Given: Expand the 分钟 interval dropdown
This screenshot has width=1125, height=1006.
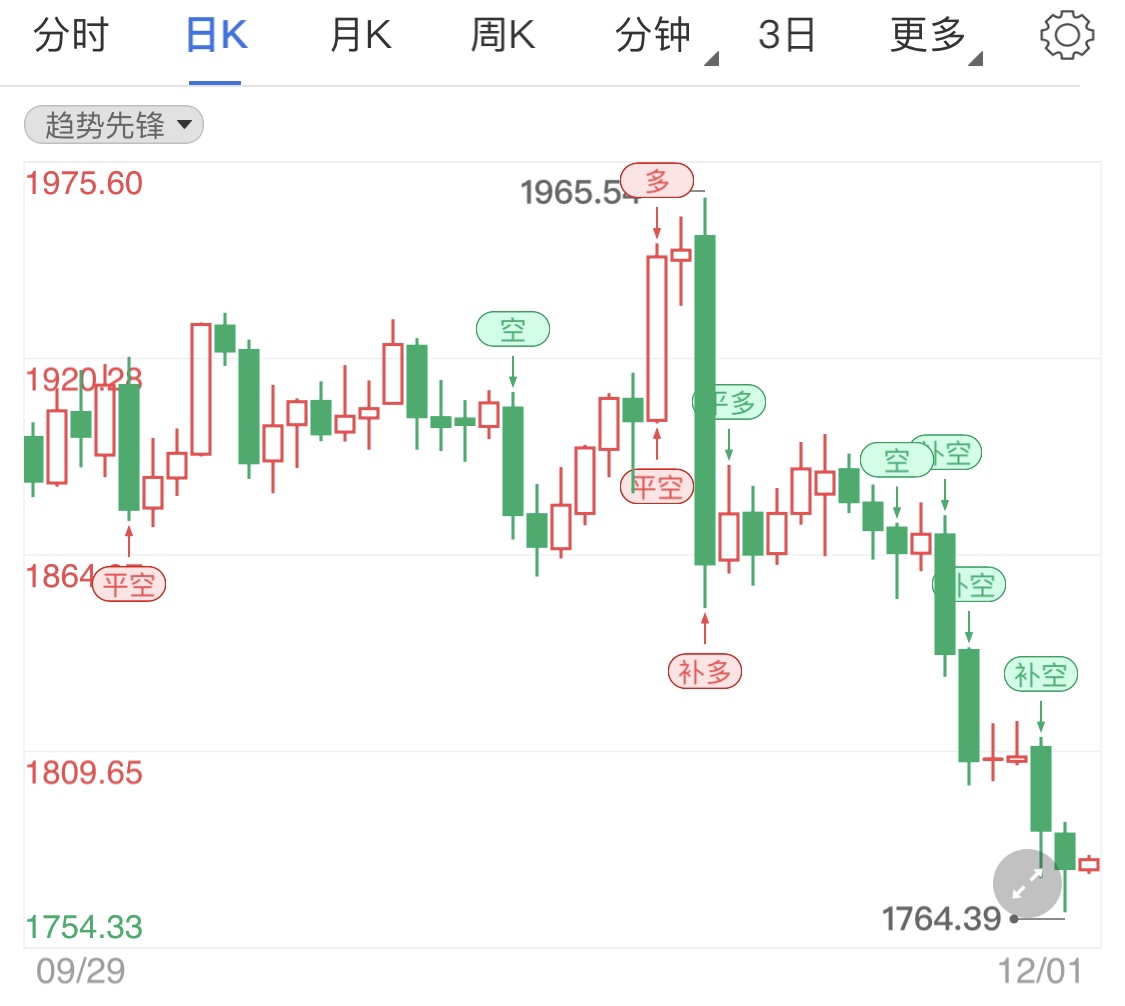Looking at the screenshot, I should click(x=655, y=33).
